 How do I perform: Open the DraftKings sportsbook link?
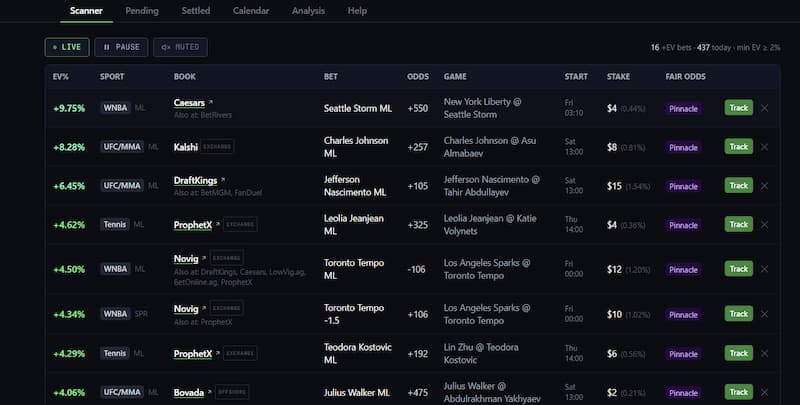[195, 181]
